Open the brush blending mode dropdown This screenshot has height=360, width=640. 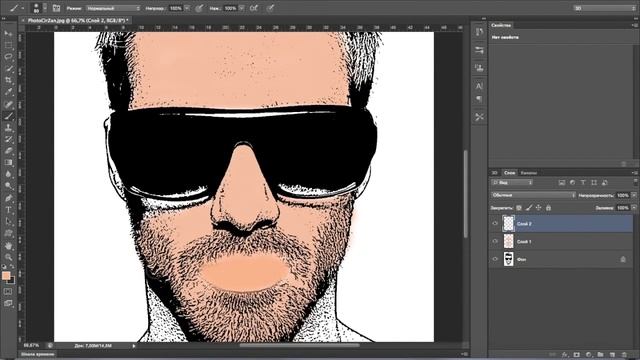(x=113, y=8)
